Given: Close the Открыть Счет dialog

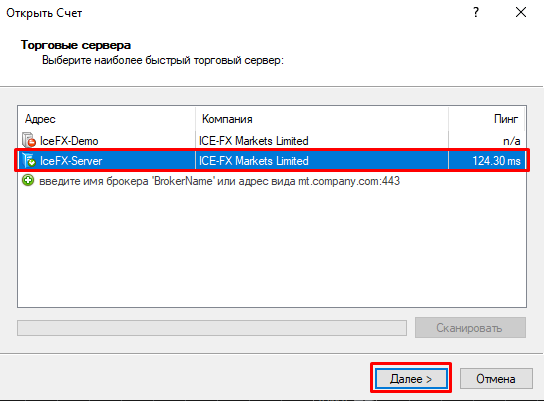Looking at the screenshot, I should (x=521, y=12).
